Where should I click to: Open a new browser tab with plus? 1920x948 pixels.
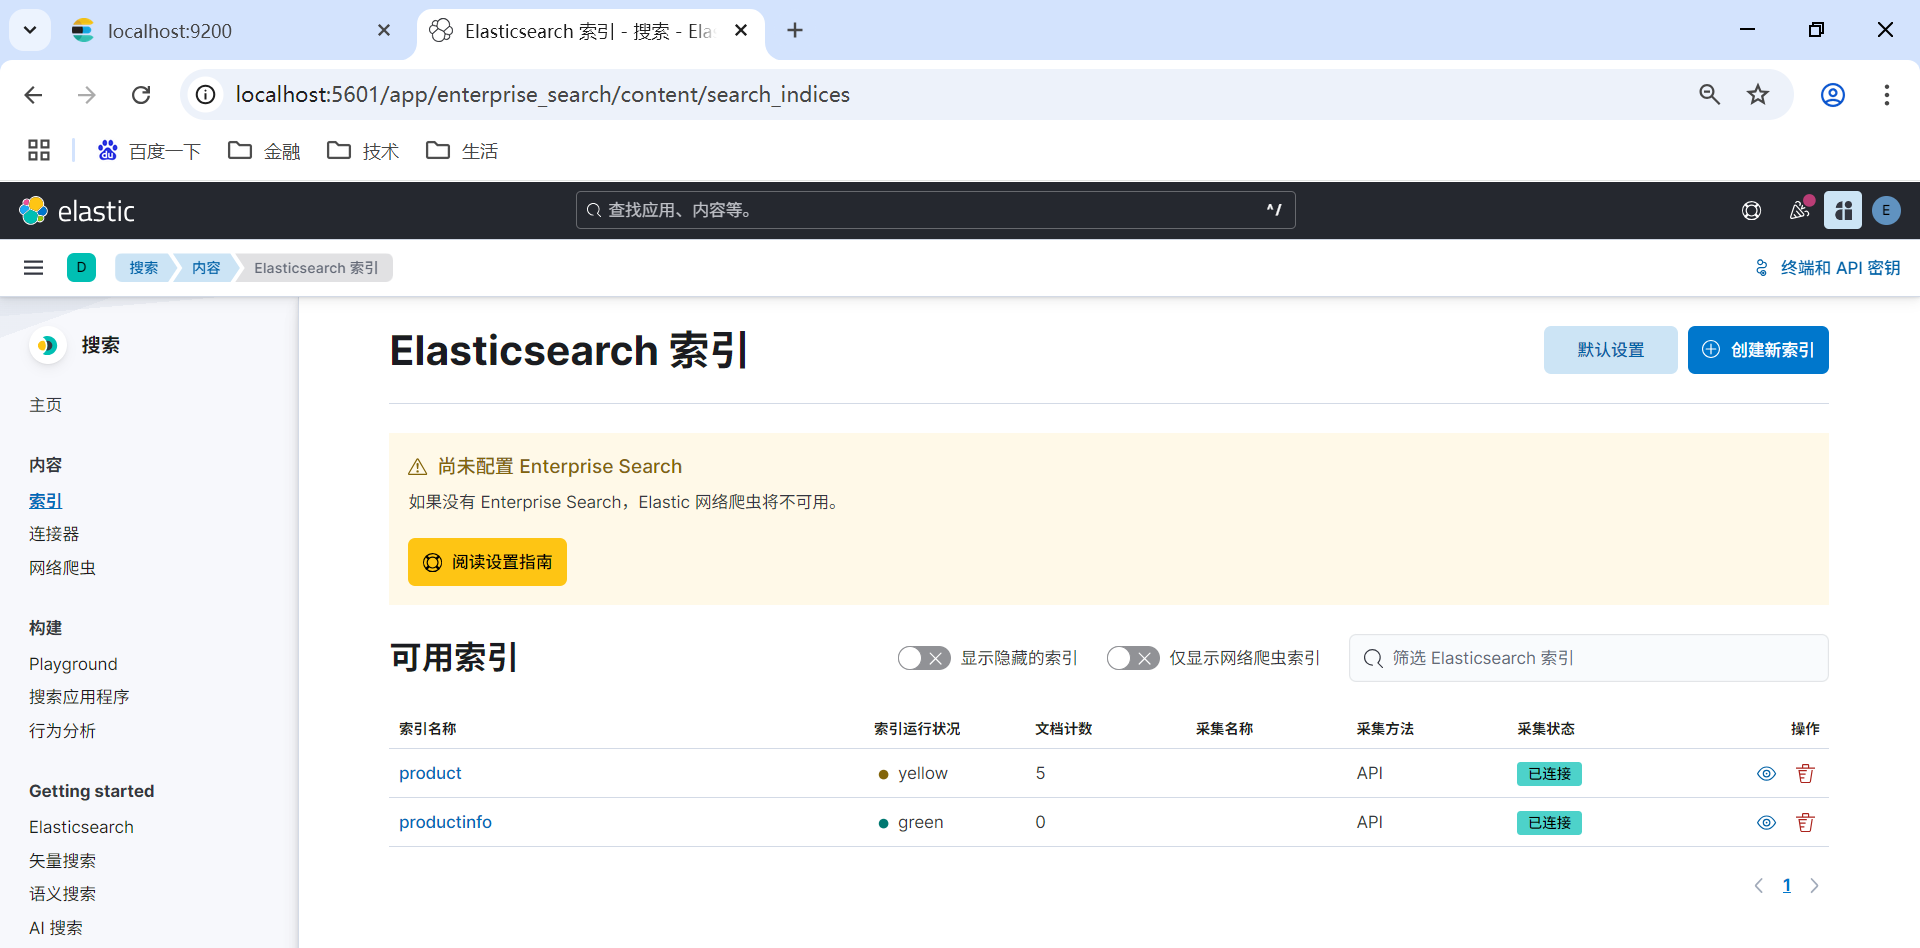[x=795, y=31]
